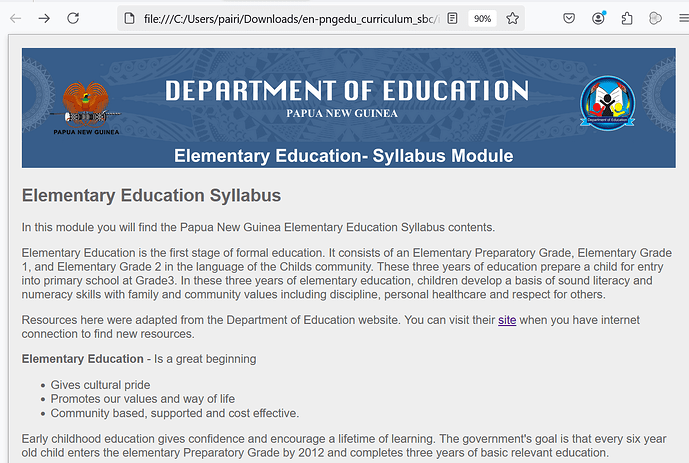Image resolution: width=689 pixels, height=463 pixels.
Task: Open the Department of Education 'site' link
Action: 507,320
